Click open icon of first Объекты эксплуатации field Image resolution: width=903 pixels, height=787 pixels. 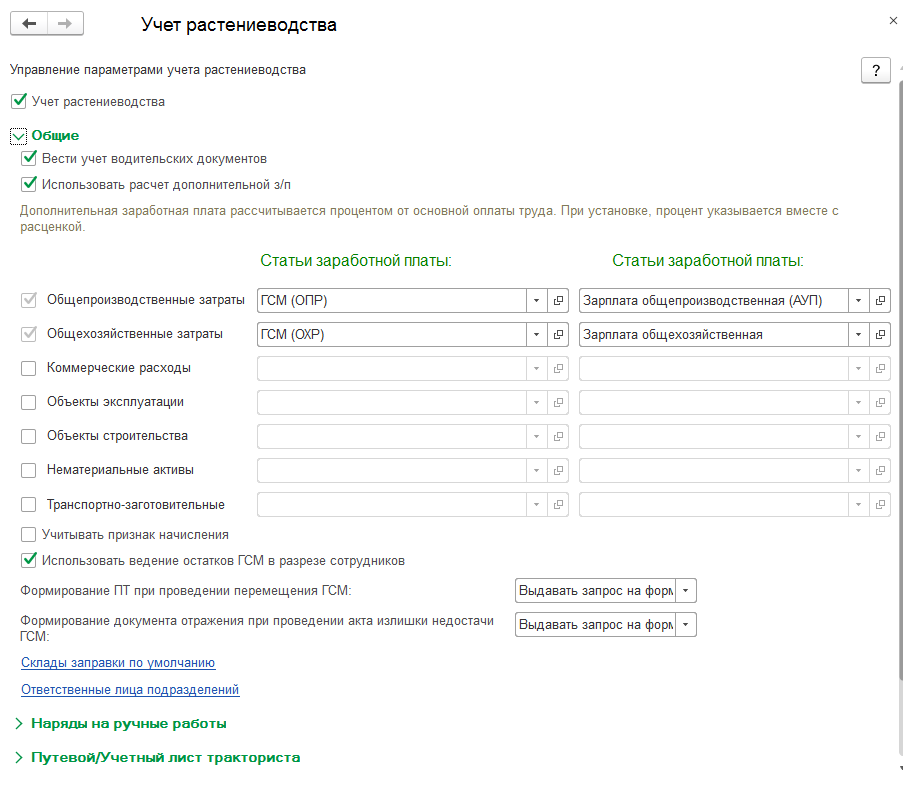(558, 402)
